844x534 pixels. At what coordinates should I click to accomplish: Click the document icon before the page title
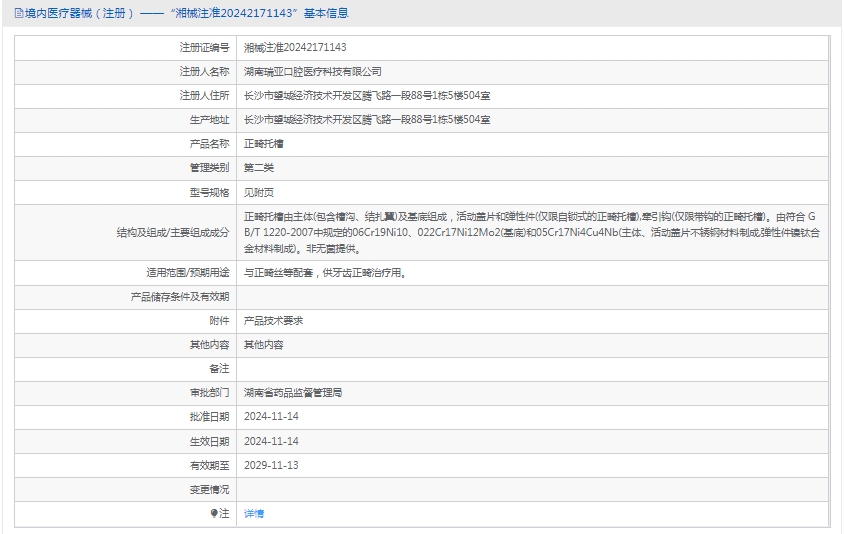tap(19, 13)
